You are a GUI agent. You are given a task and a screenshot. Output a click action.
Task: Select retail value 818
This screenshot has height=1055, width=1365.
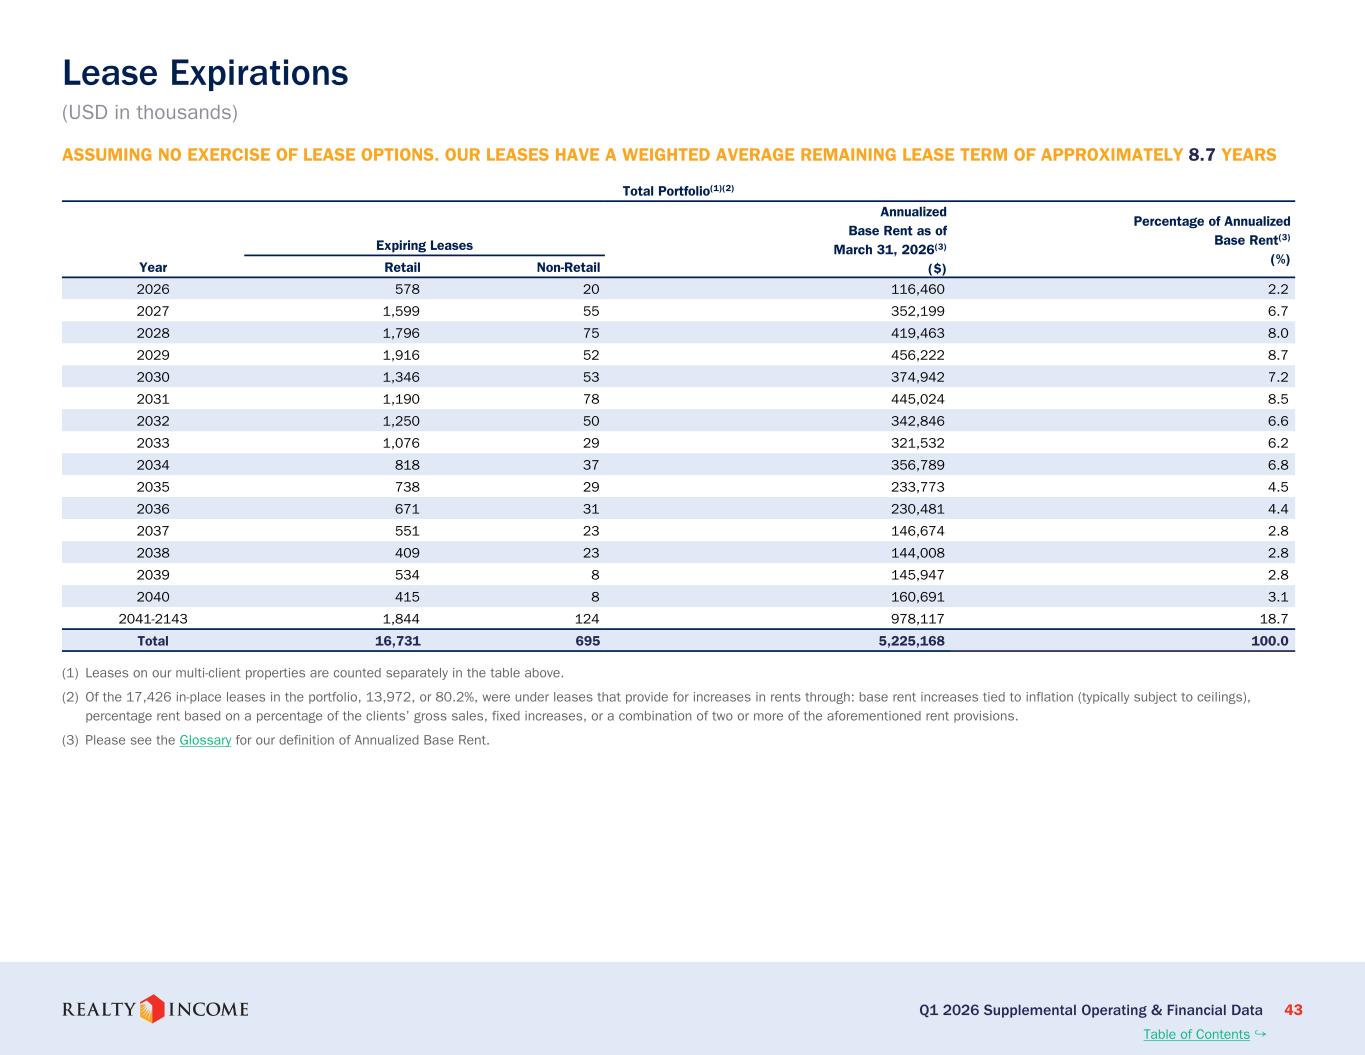click(x=407, y=465)
